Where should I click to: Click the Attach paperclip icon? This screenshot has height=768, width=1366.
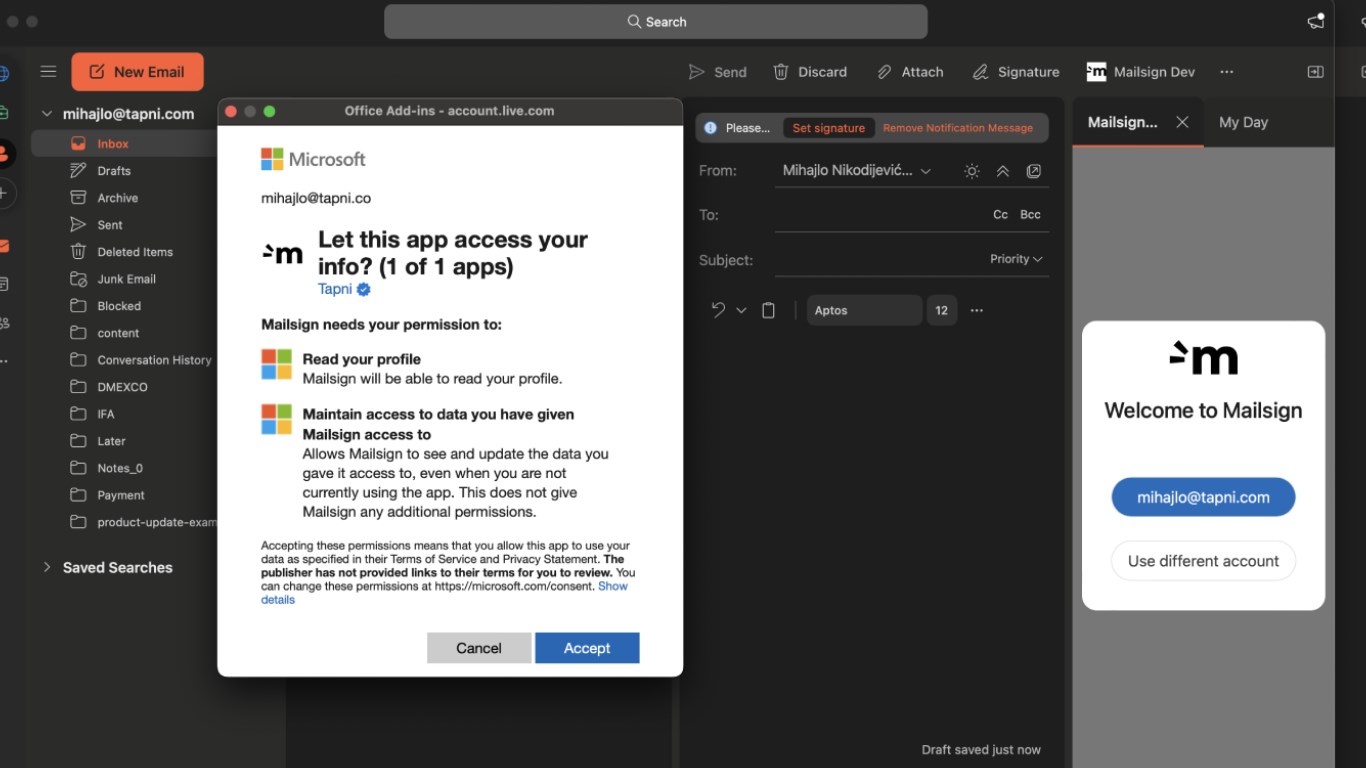[884, 72]
